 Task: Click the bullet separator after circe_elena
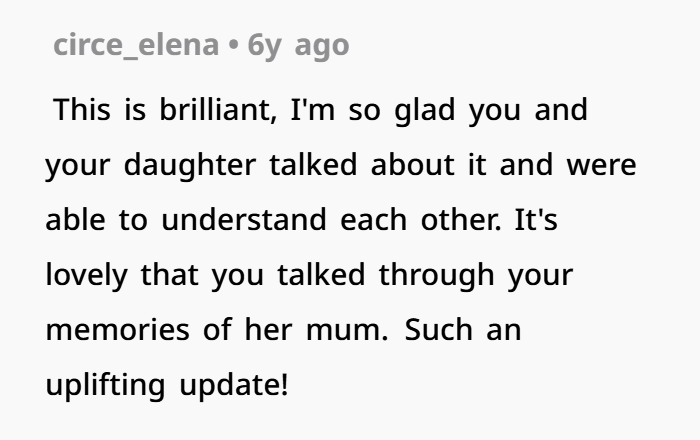[233, 46]
